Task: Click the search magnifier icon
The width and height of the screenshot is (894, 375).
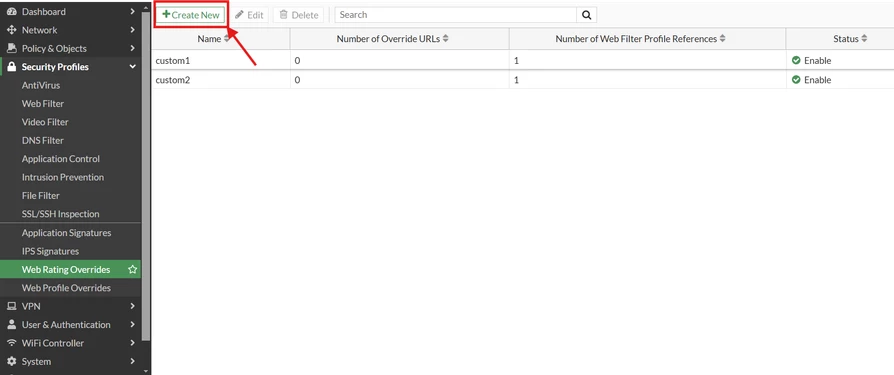Action: pos(586,15)
